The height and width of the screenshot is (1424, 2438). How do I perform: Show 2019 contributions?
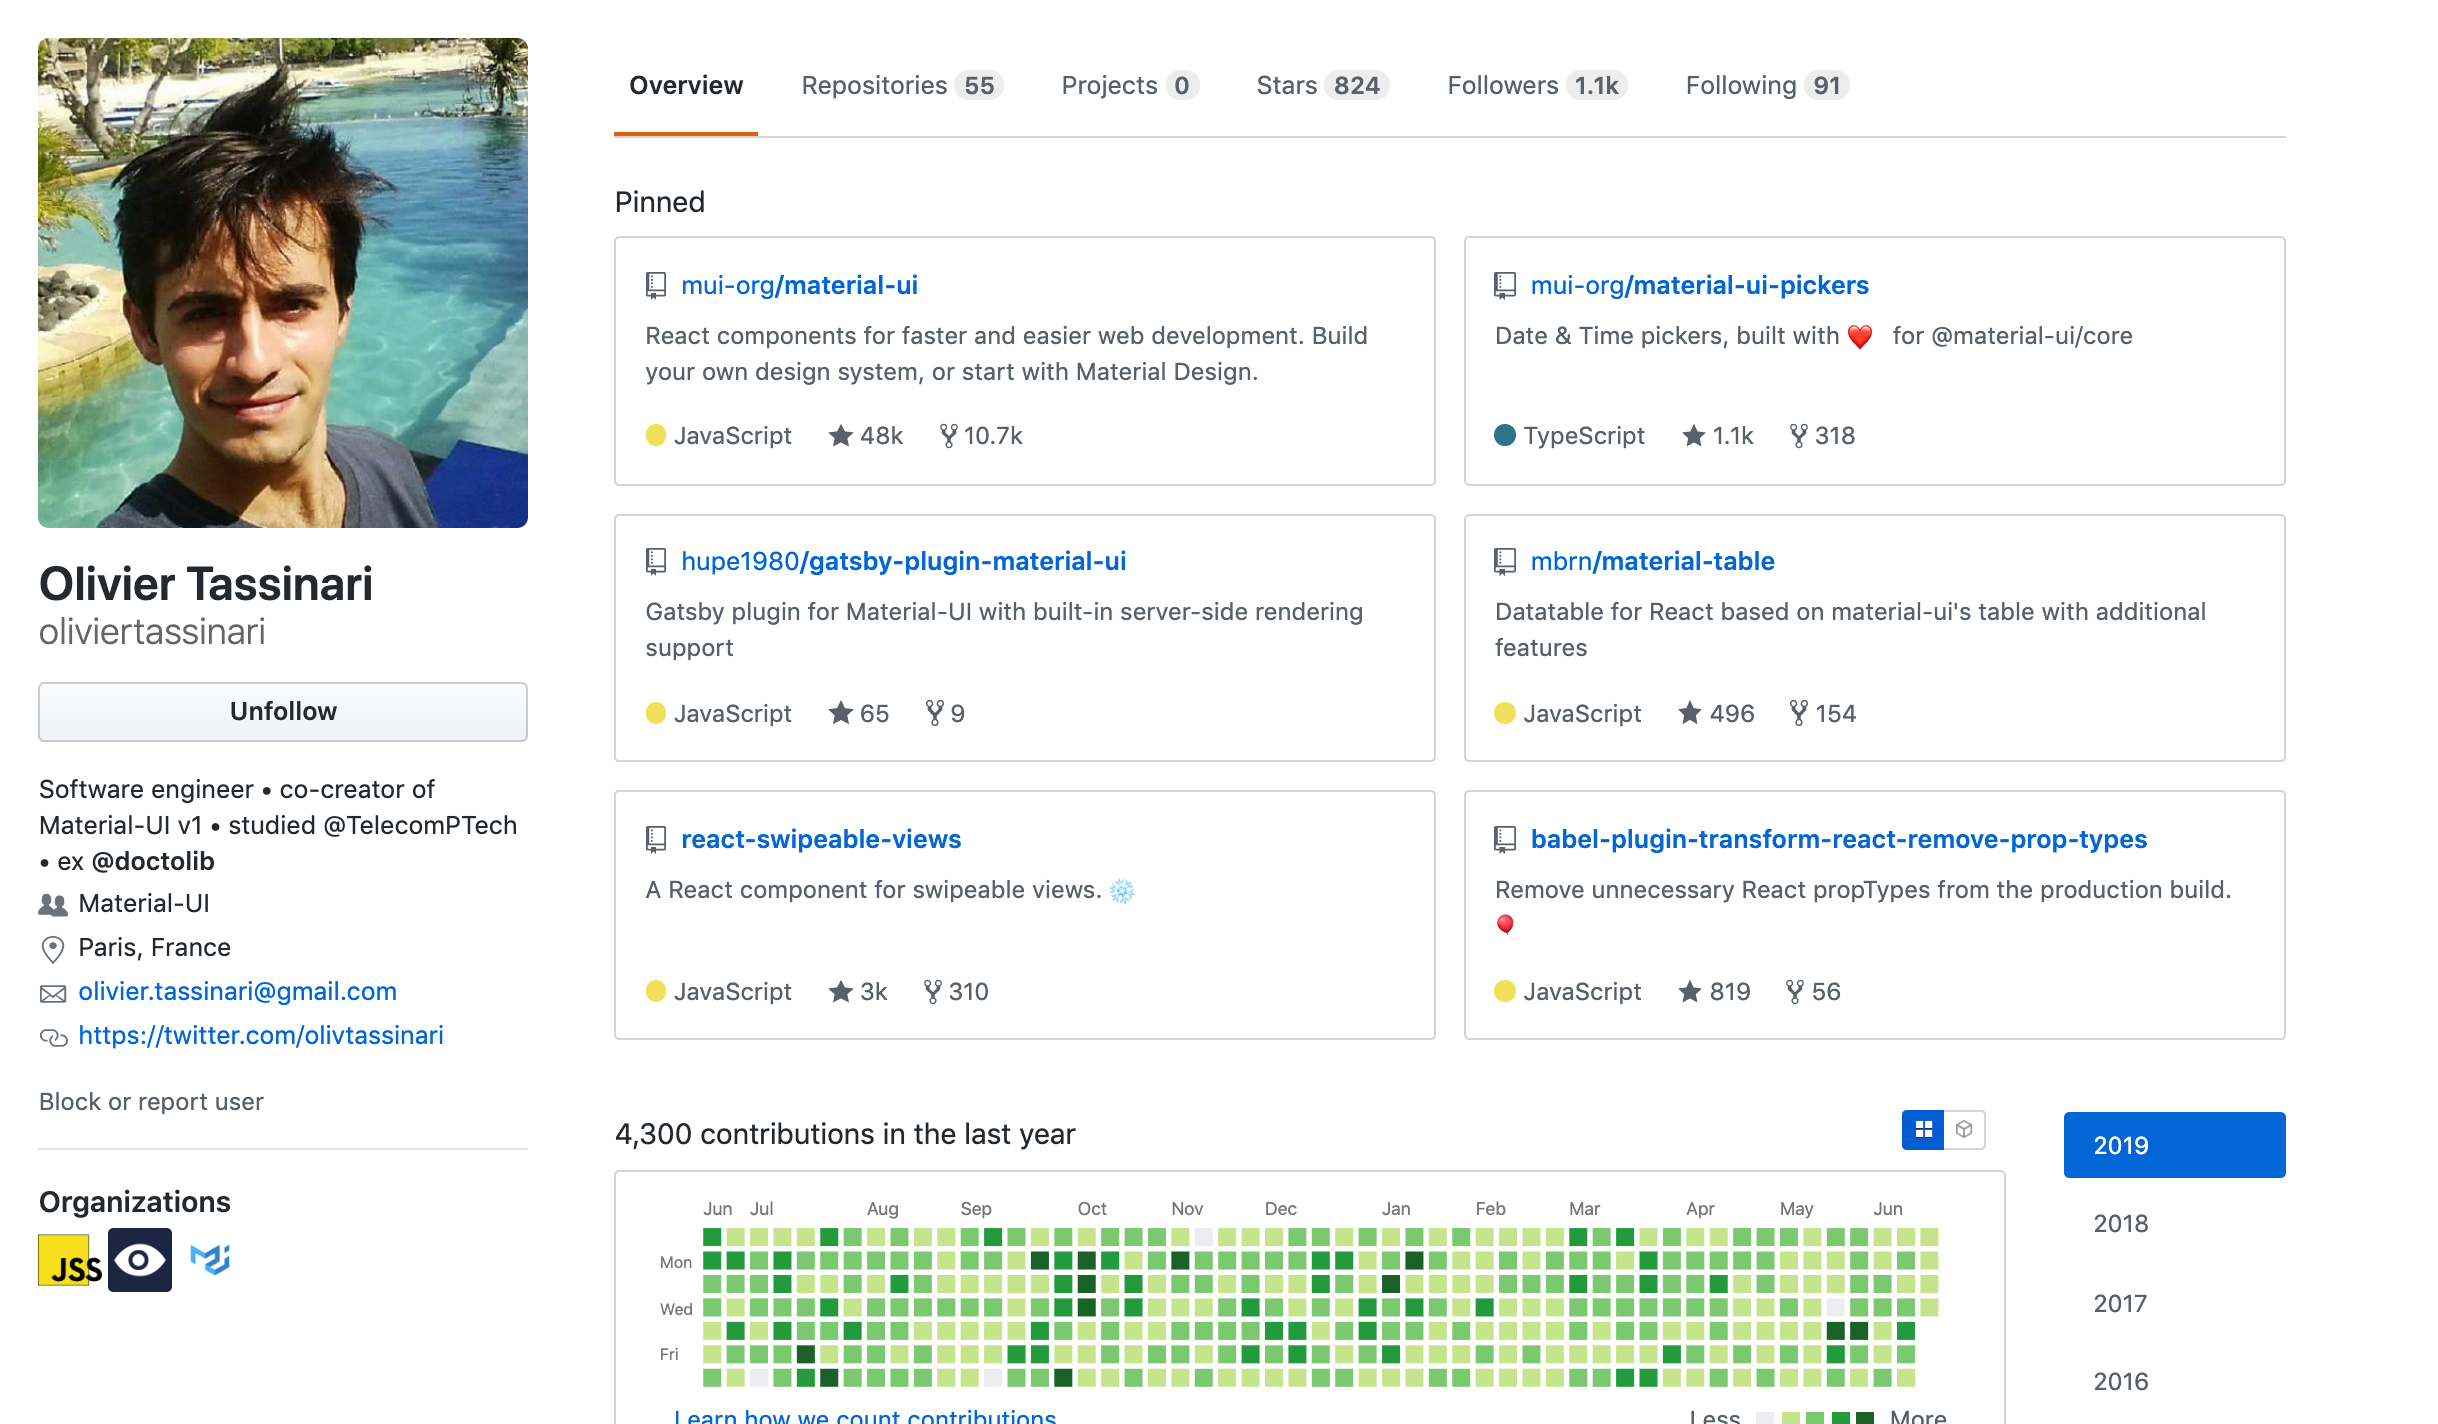(2174, 1145)
